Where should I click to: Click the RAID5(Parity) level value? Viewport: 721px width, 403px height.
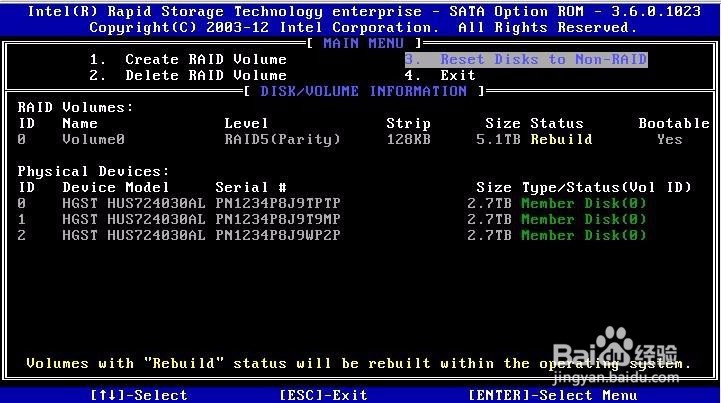(282, 139)
